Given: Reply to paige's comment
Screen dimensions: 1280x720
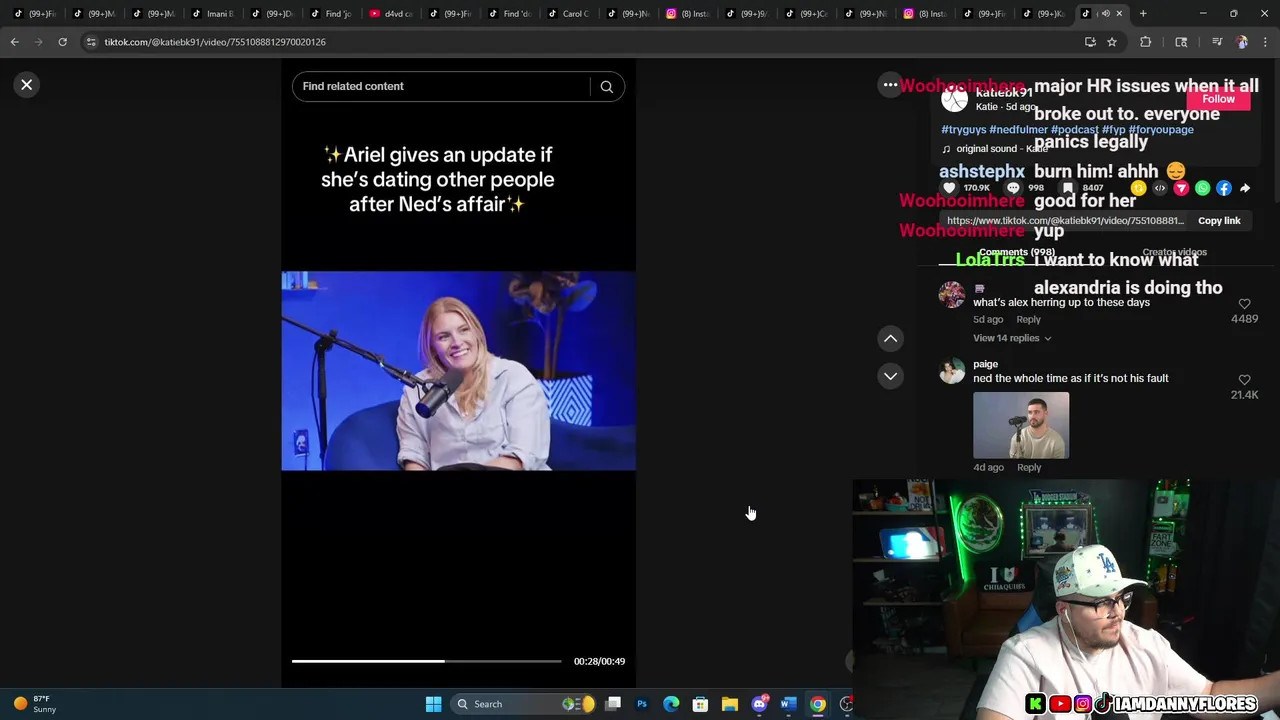Looking at the screenshot, I should tap(1028, 468).
